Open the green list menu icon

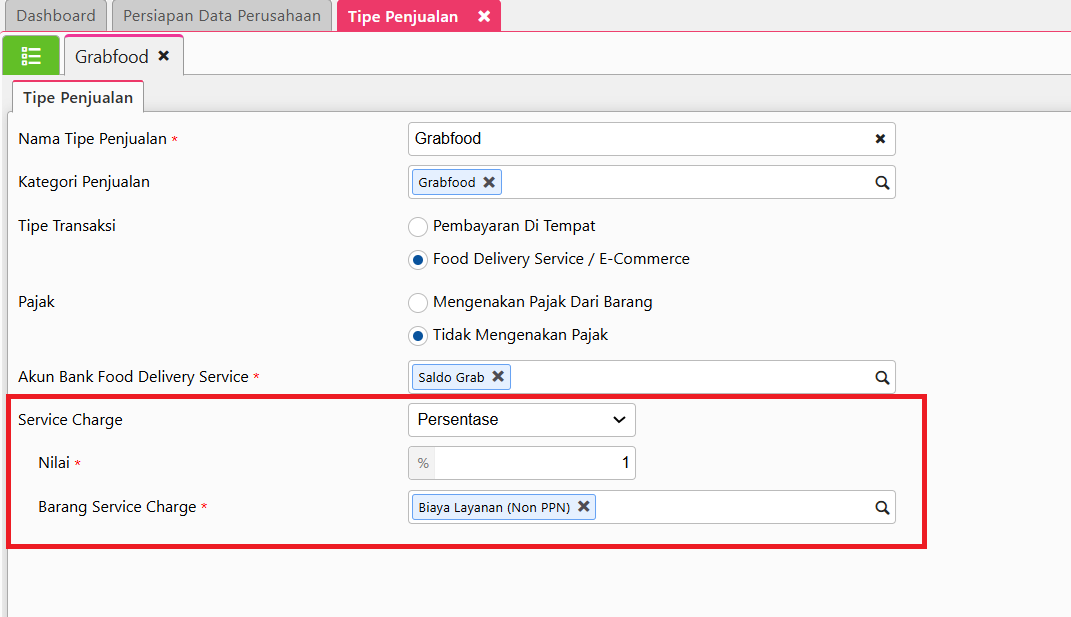[x=31, y=56]
